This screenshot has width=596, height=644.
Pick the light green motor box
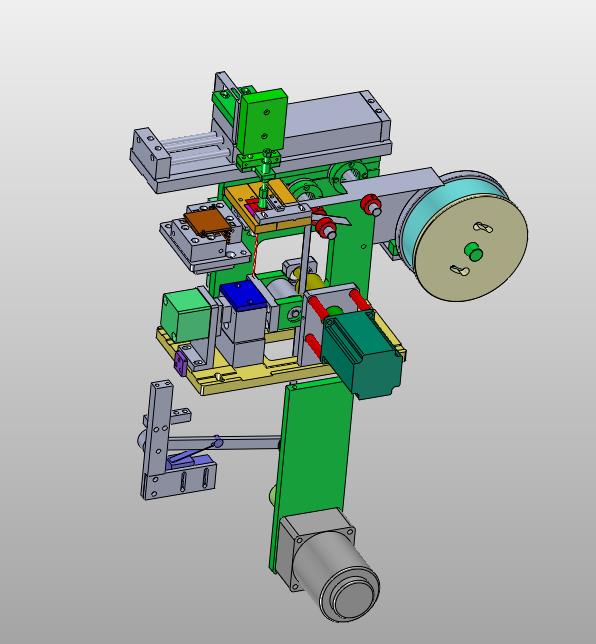coord(185,315)
